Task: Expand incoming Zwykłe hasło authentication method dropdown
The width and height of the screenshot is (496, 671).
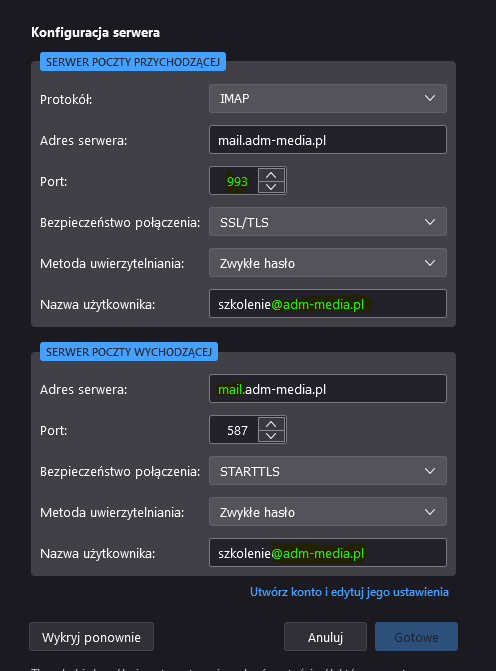Action: coord(328,263)
